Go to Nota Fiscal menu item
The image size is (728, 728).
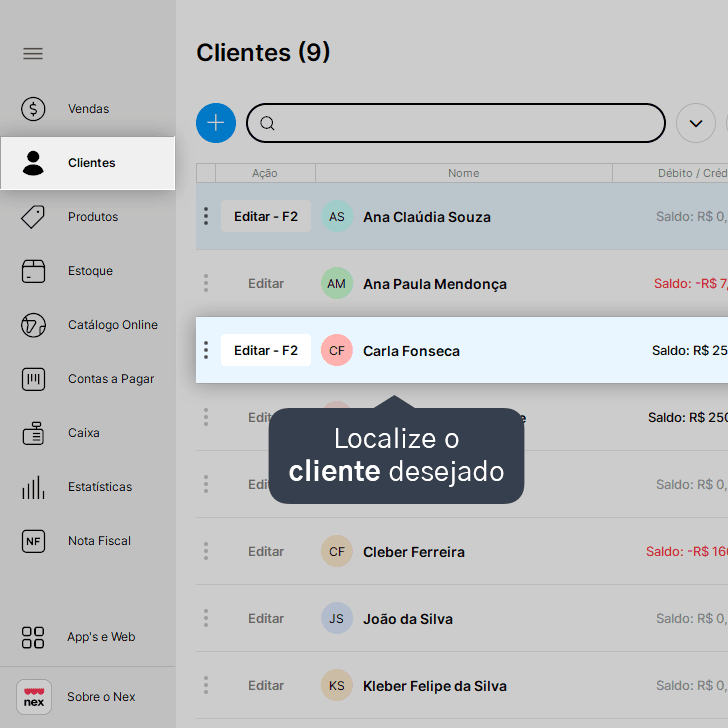click(x=99, y=541)
